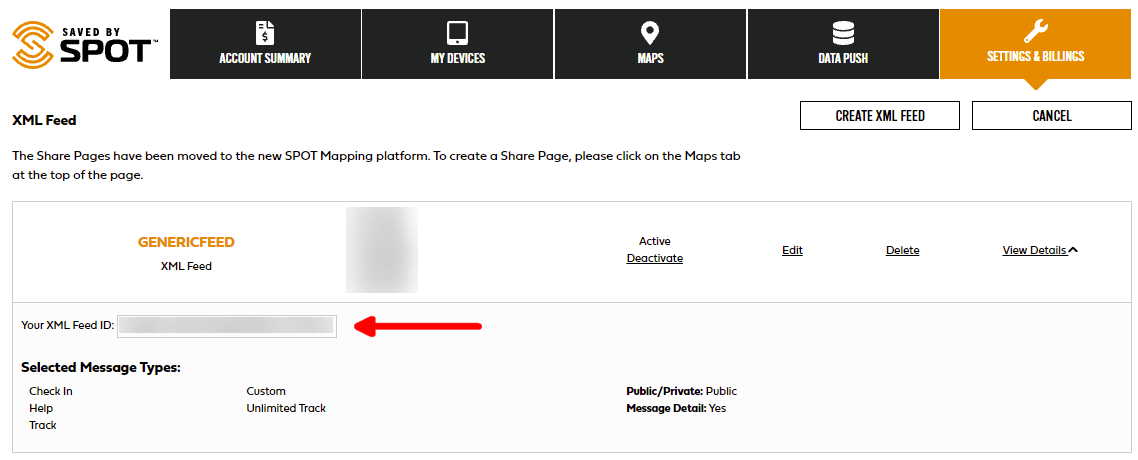Image resolution: width=1138 pixels, height=460 pixels.
Task: Click the Data Push database icon
Action: [x=842, y=32]
